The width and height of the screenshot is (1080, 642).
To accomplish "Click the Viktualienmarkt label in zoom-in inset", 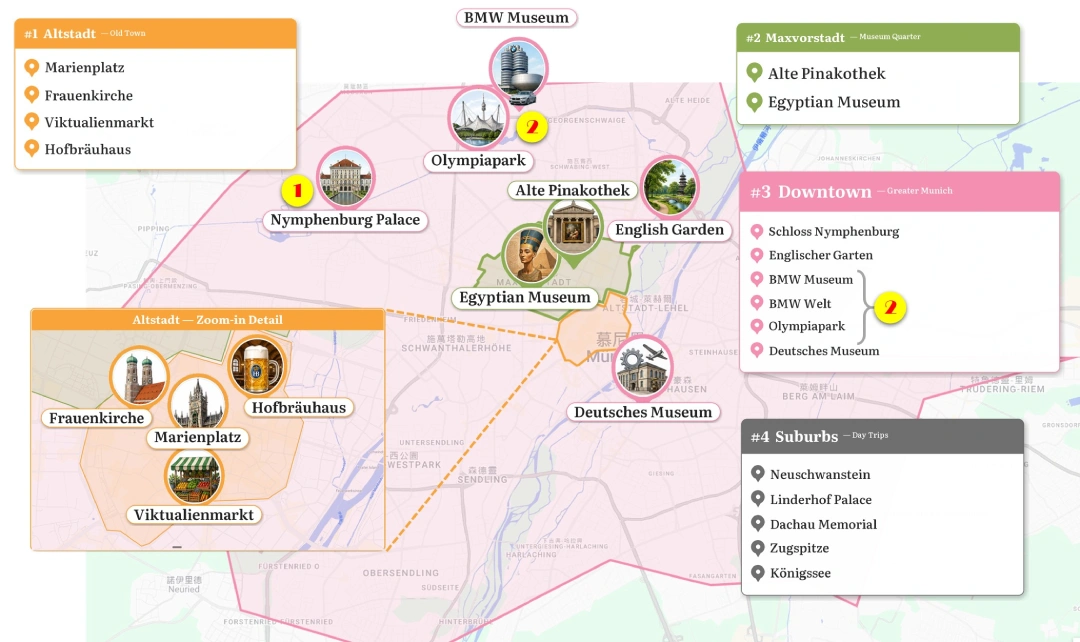I will pyautogui.click(x=194, y=515).
